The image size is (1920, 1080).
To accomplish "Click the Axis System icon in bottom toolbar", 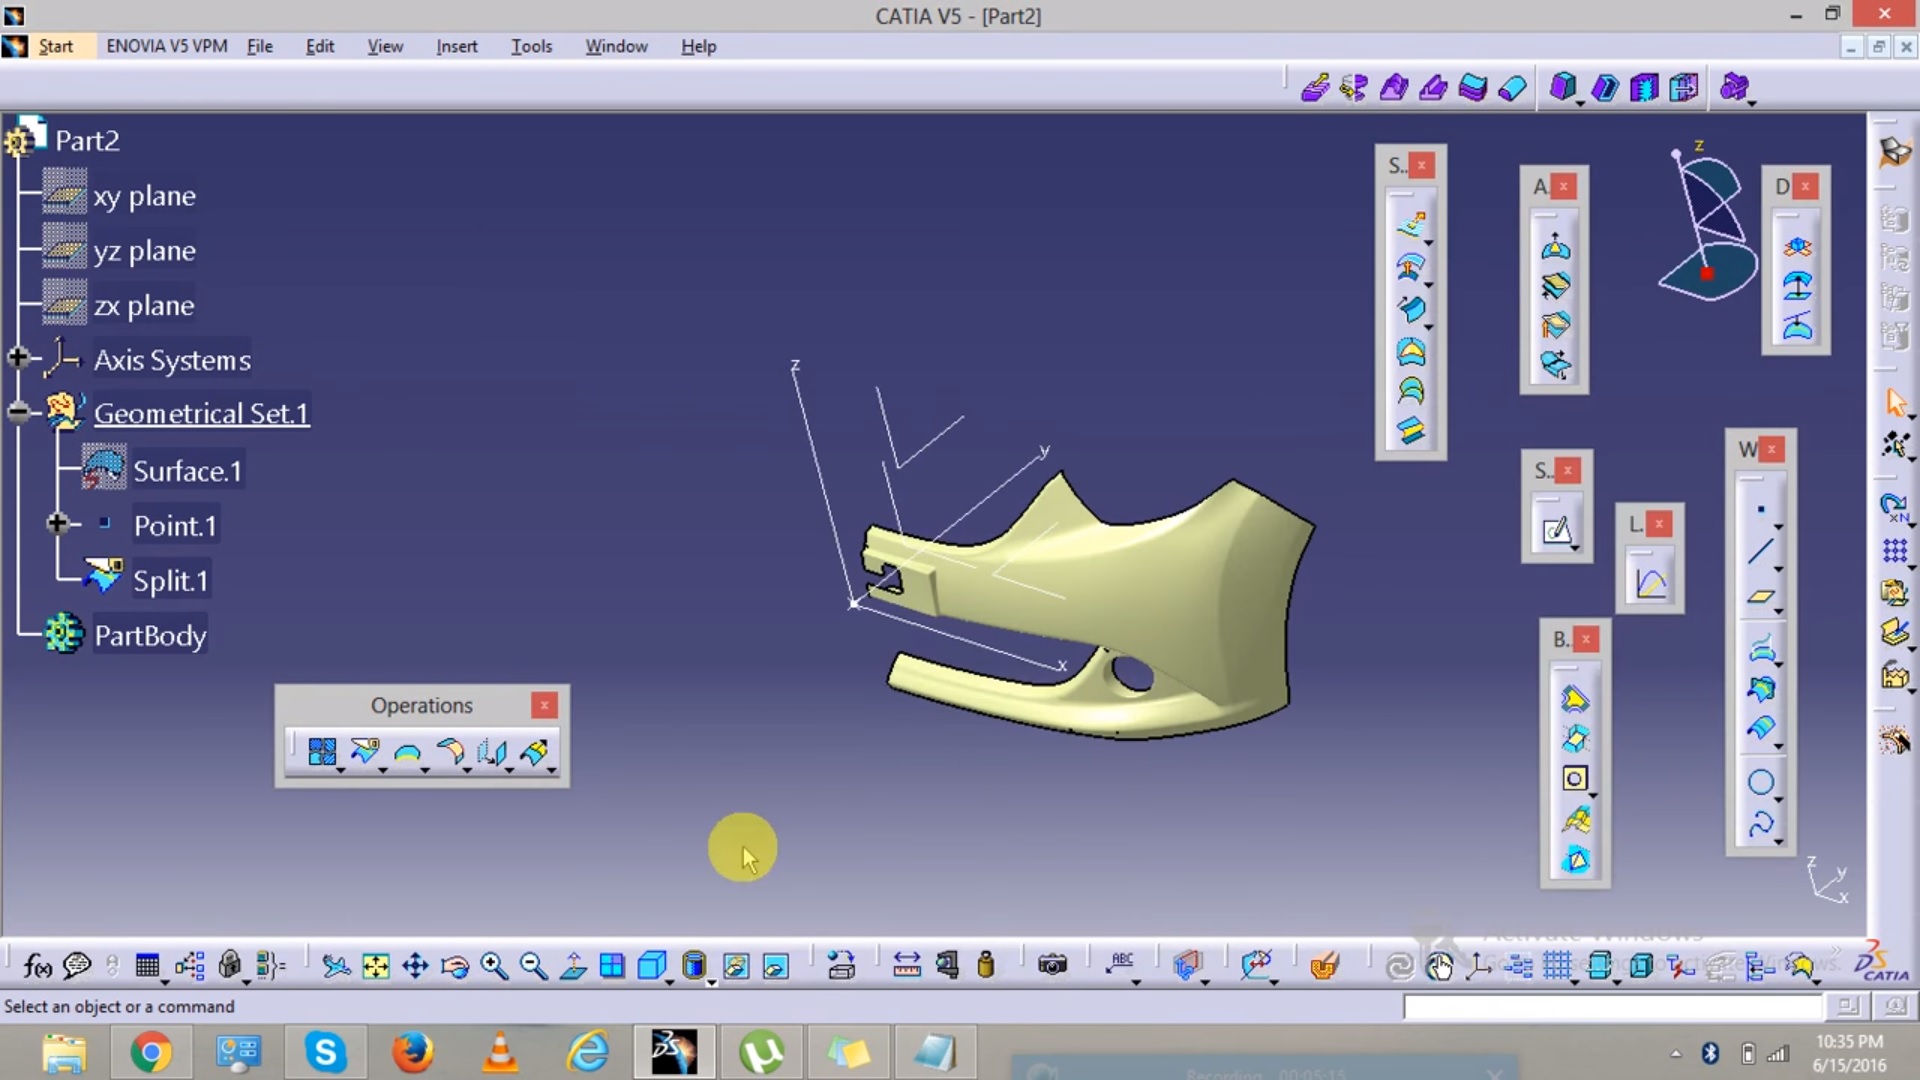I will pos(1479,965).
